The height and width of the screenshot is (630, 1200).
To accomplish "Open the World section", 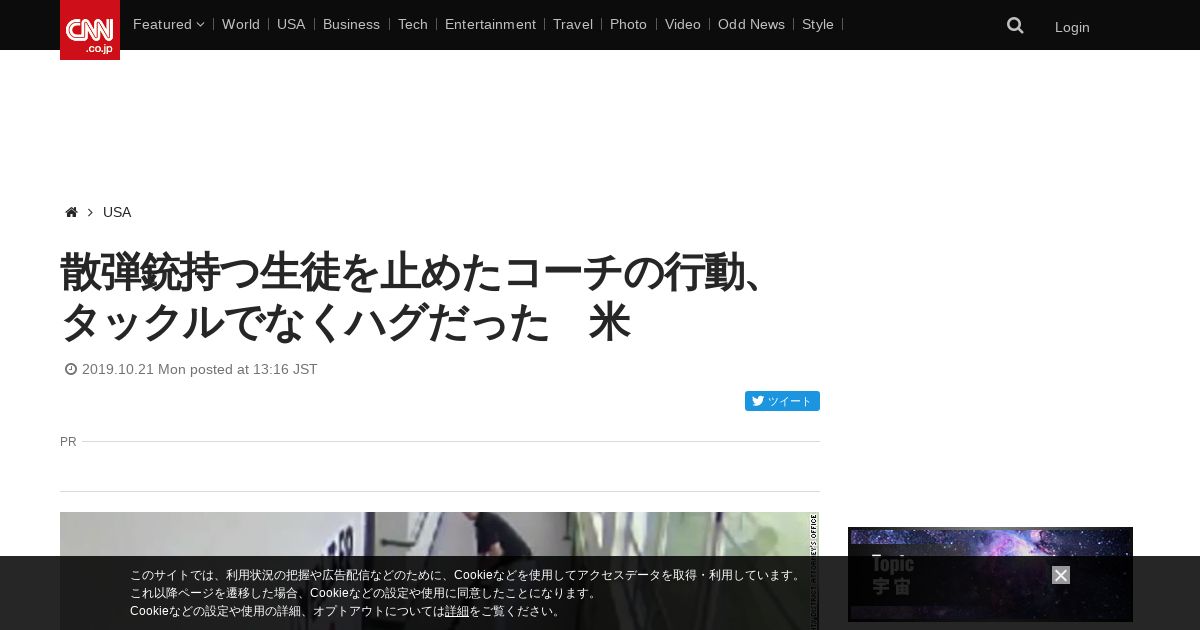I will pyautogui.click(x=241, y=24).
